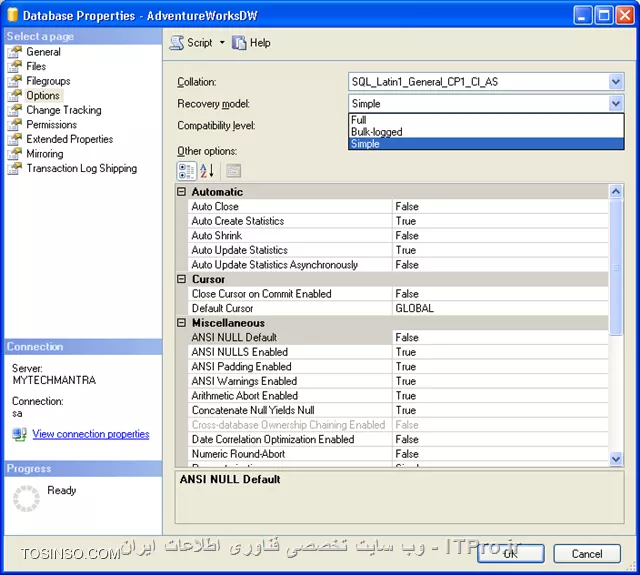Viewport: 640px width, 575px height.
Task: Click the Files page icon
Action: 15,66
